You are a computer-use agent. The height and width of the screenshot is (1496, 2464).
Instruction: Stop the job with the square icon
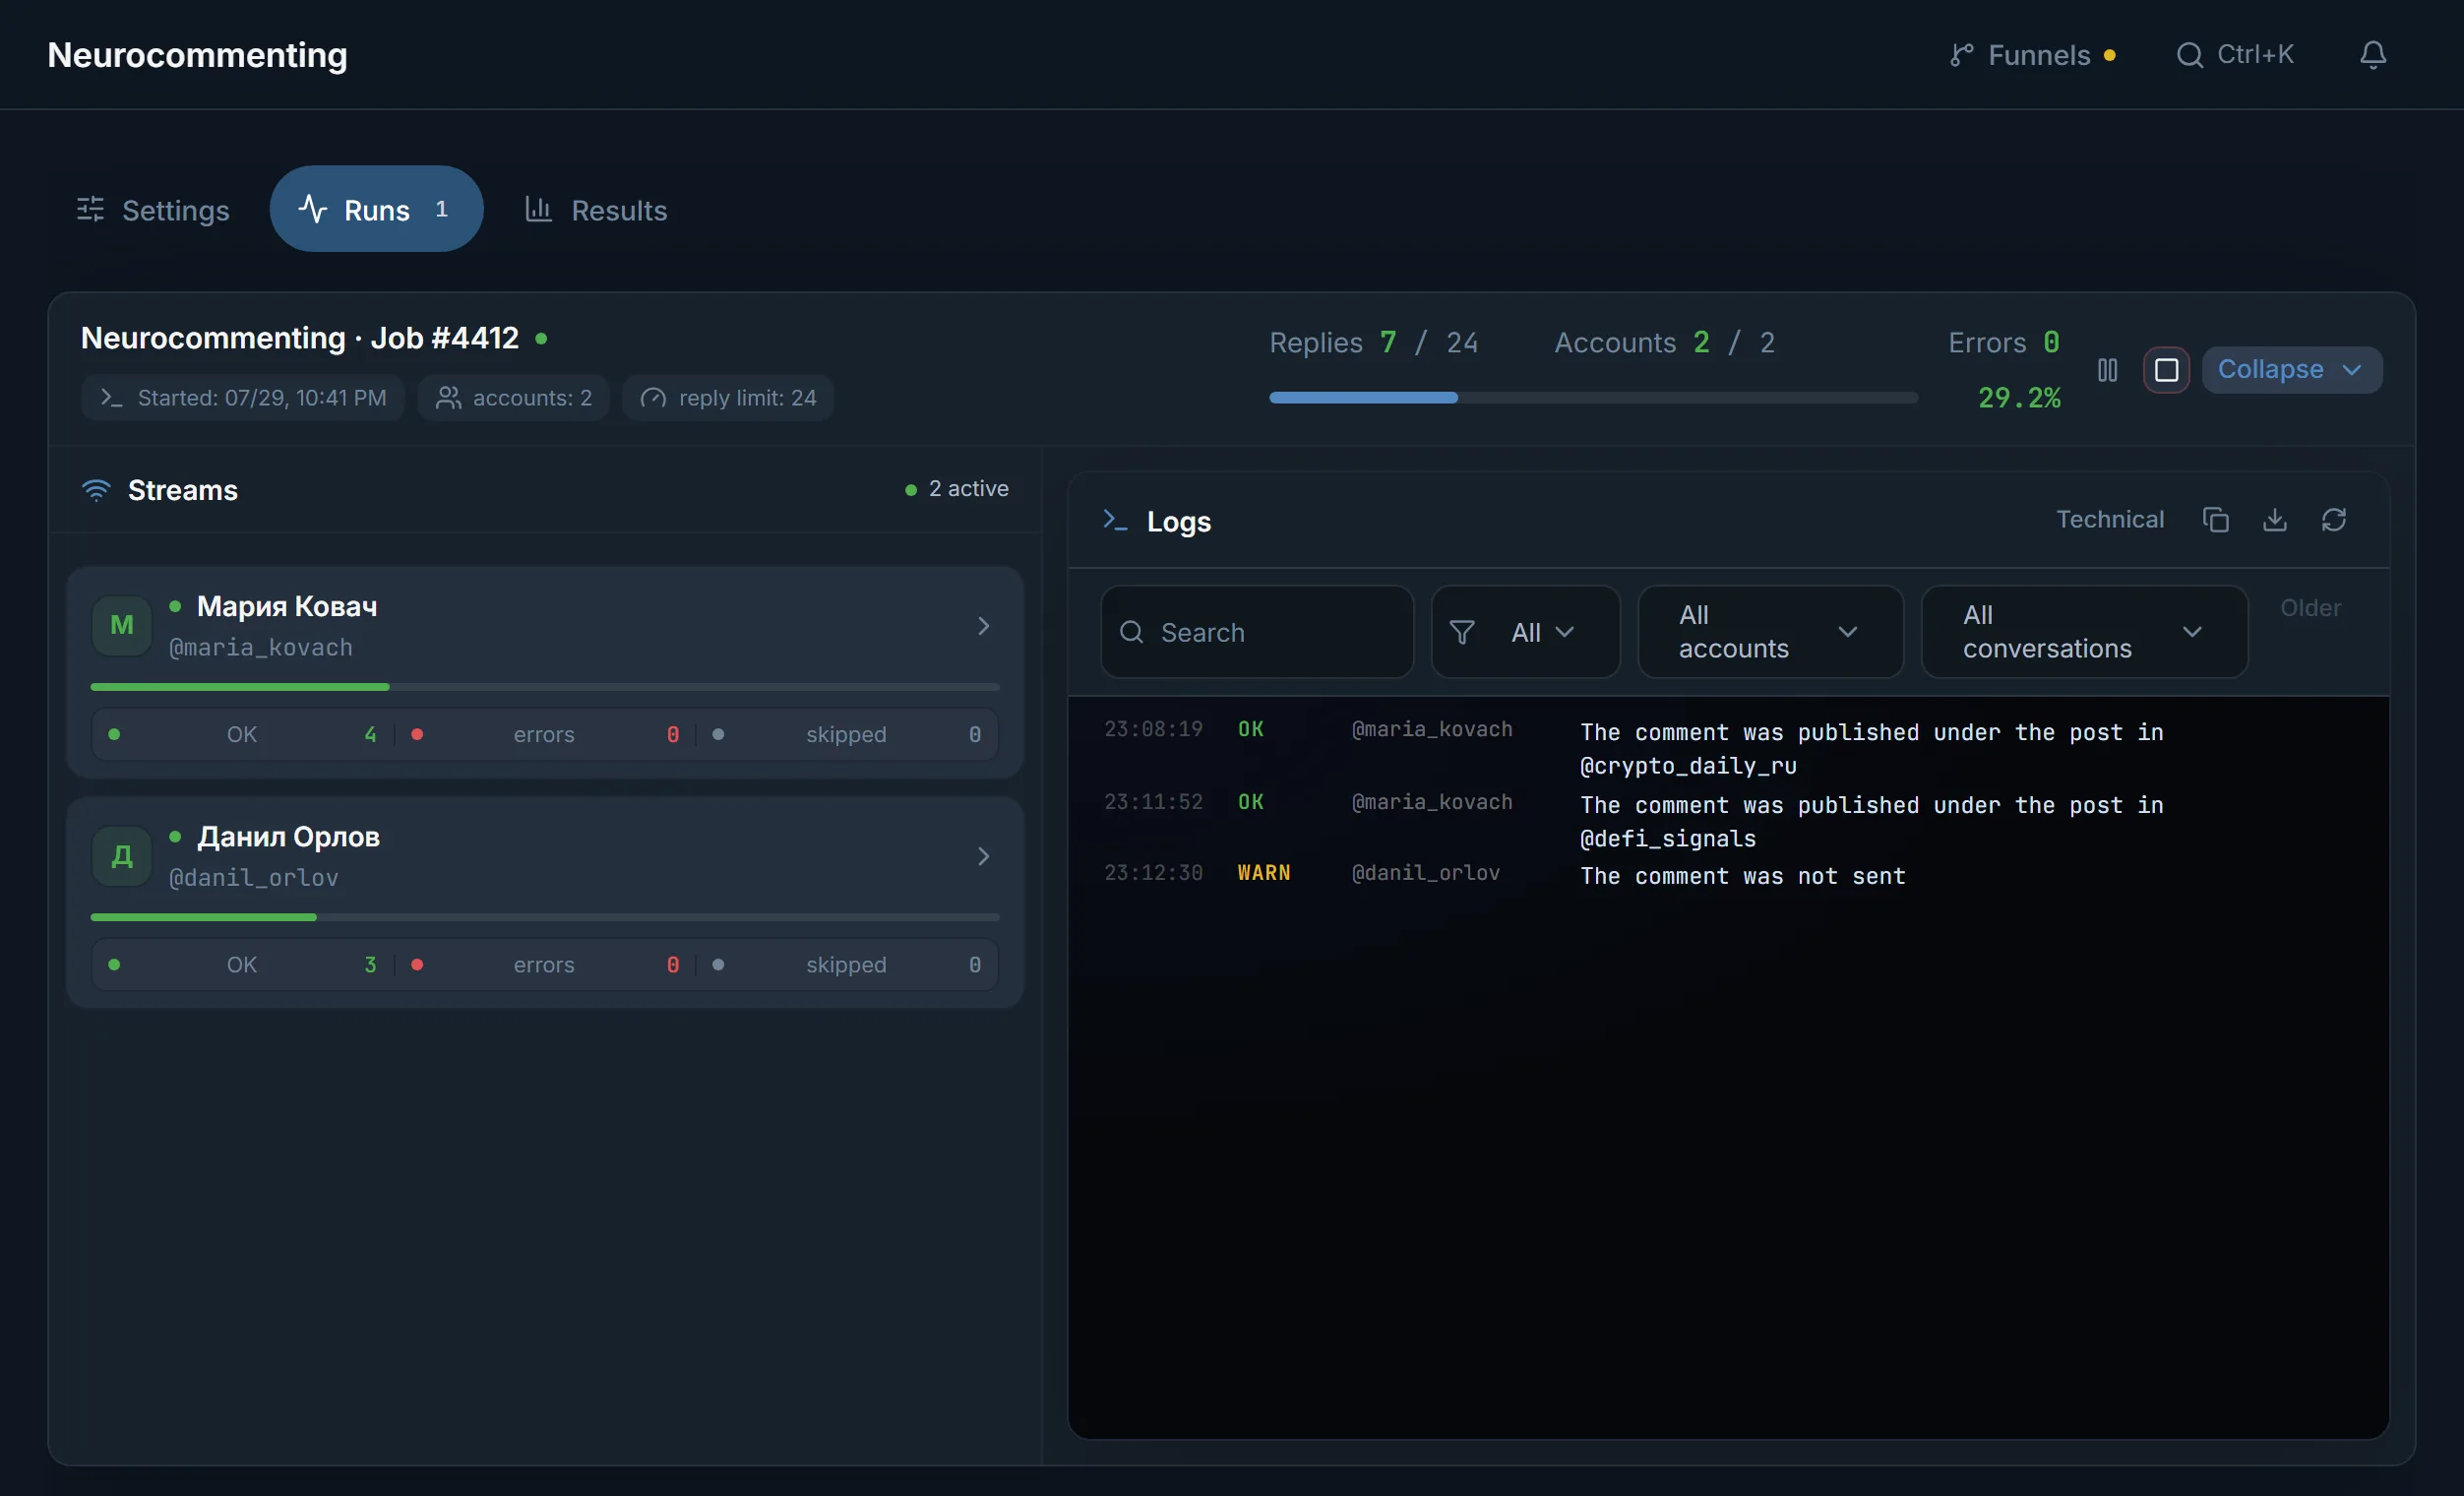[x=2166, y=370]
